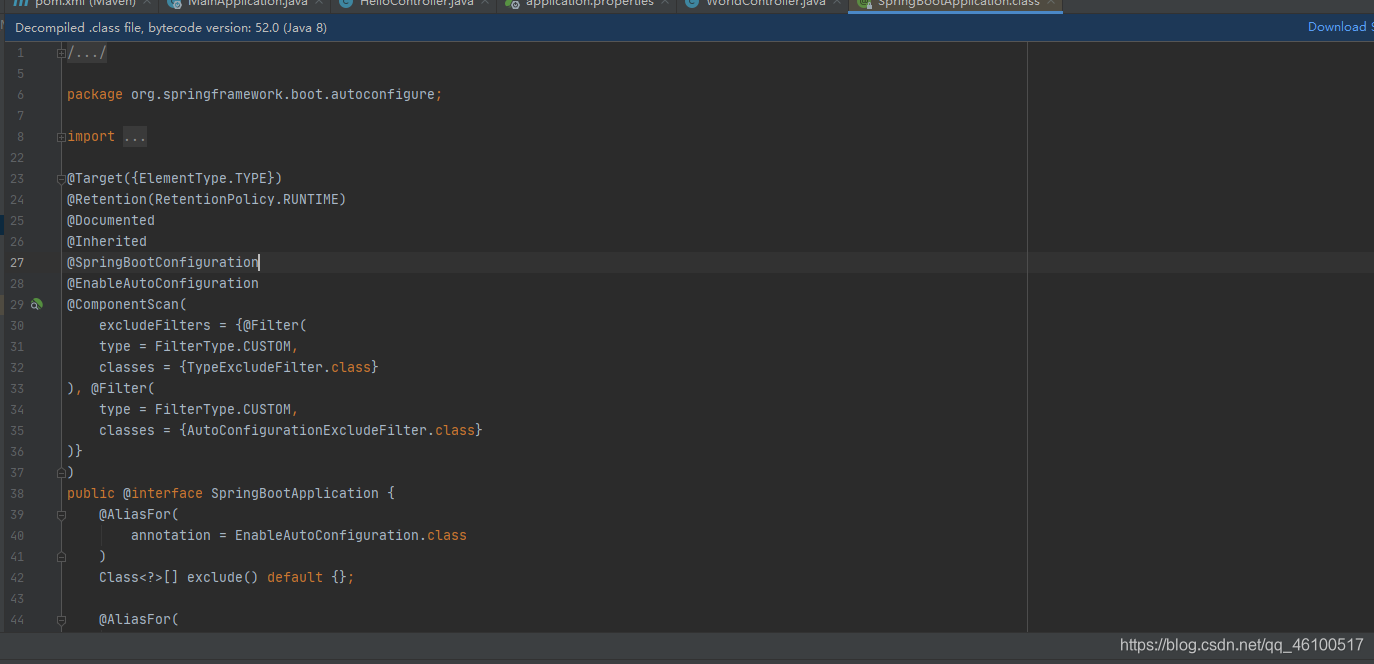Click the folded import '...' placeholder
The width and height of the screenshot is (1374, 664).
(x=135, y=137)
